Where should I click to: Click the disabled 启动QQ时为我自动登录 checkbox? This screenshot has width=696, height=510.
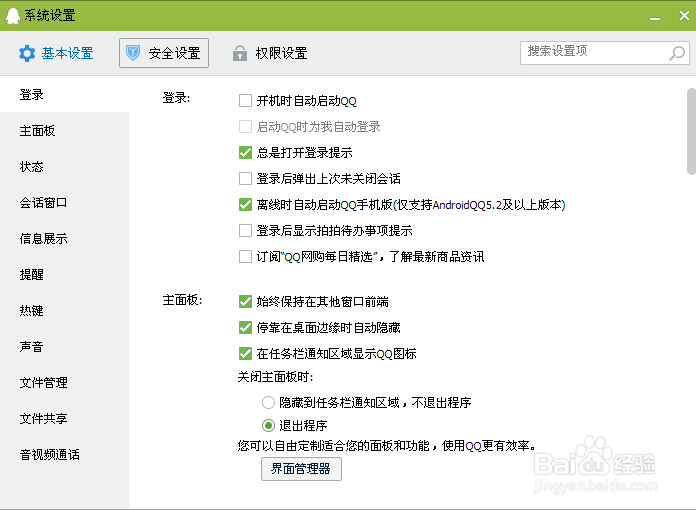245,127
